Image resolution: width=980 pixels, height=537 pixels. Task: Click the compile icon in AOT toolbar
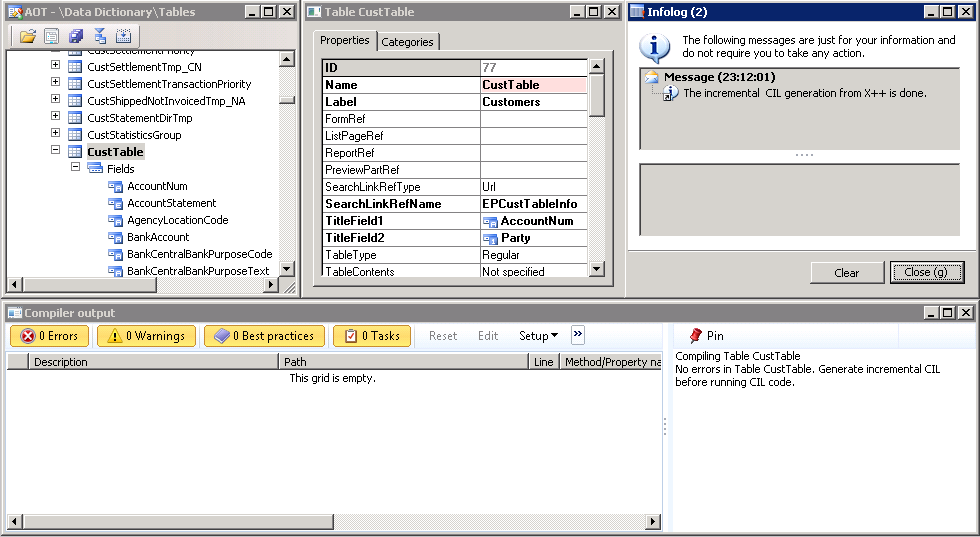100,36
